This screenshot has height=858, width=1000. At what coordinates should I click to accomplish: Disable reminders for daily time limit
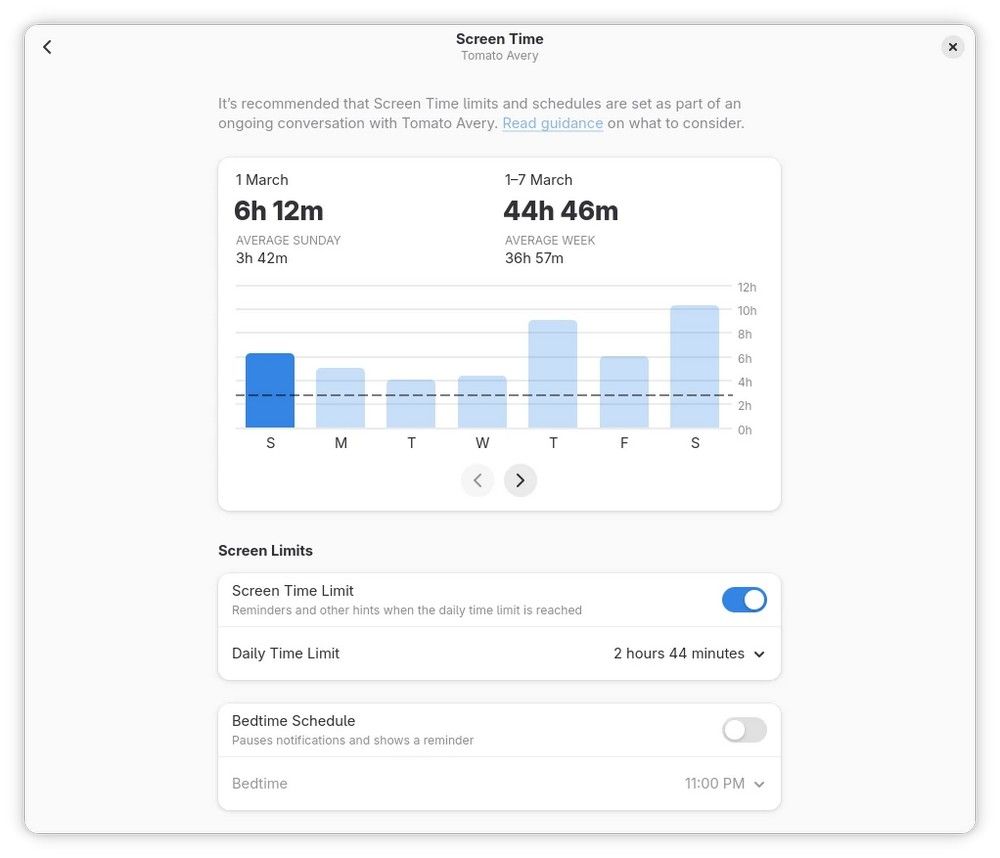pos(744,599)
